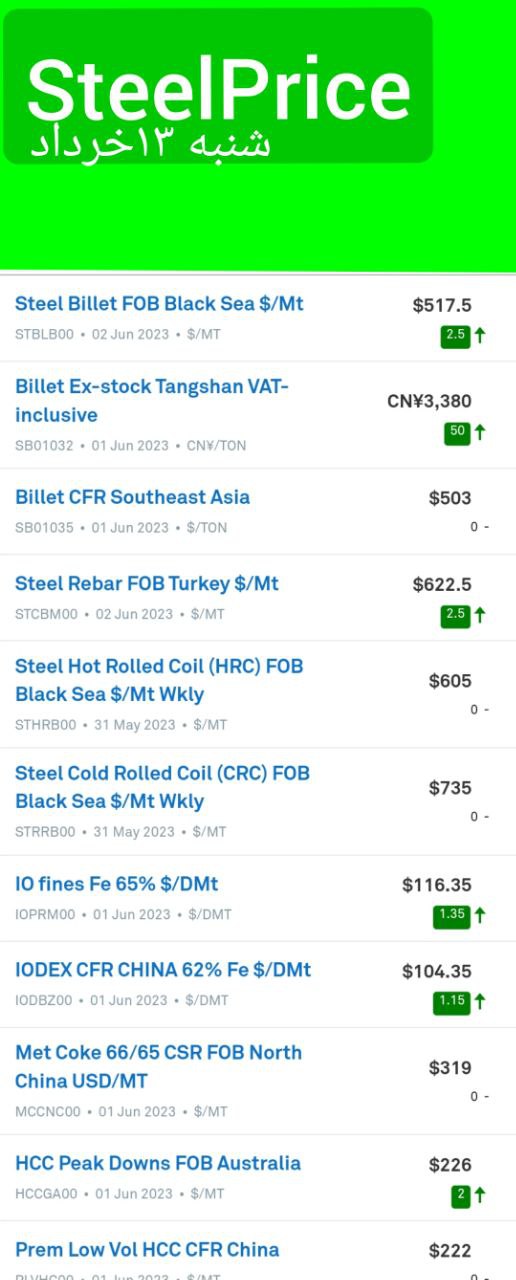
Task: Open Steel Hot Rolled Coil (HRC) listing
Action: click(159, 680)
